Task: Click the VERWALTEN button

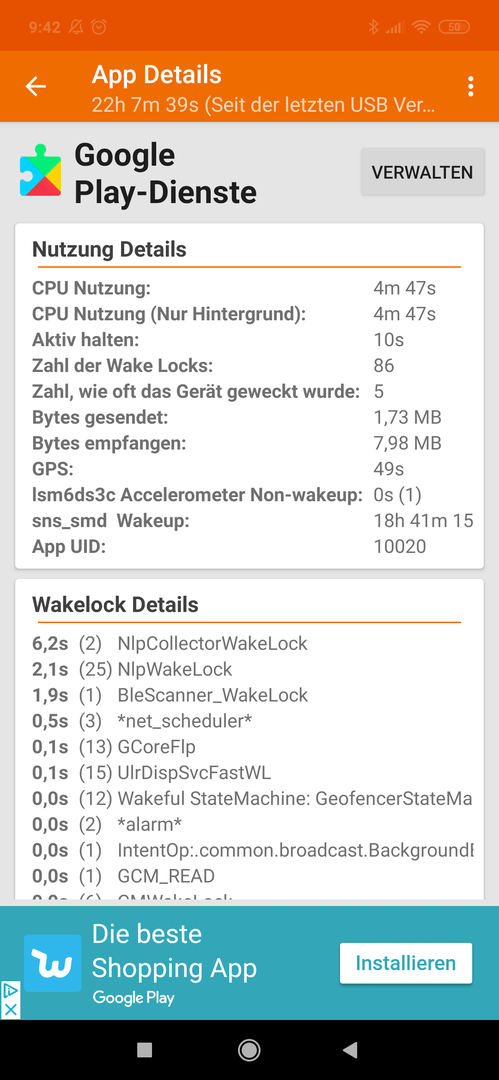Action: tap(422, 172)
